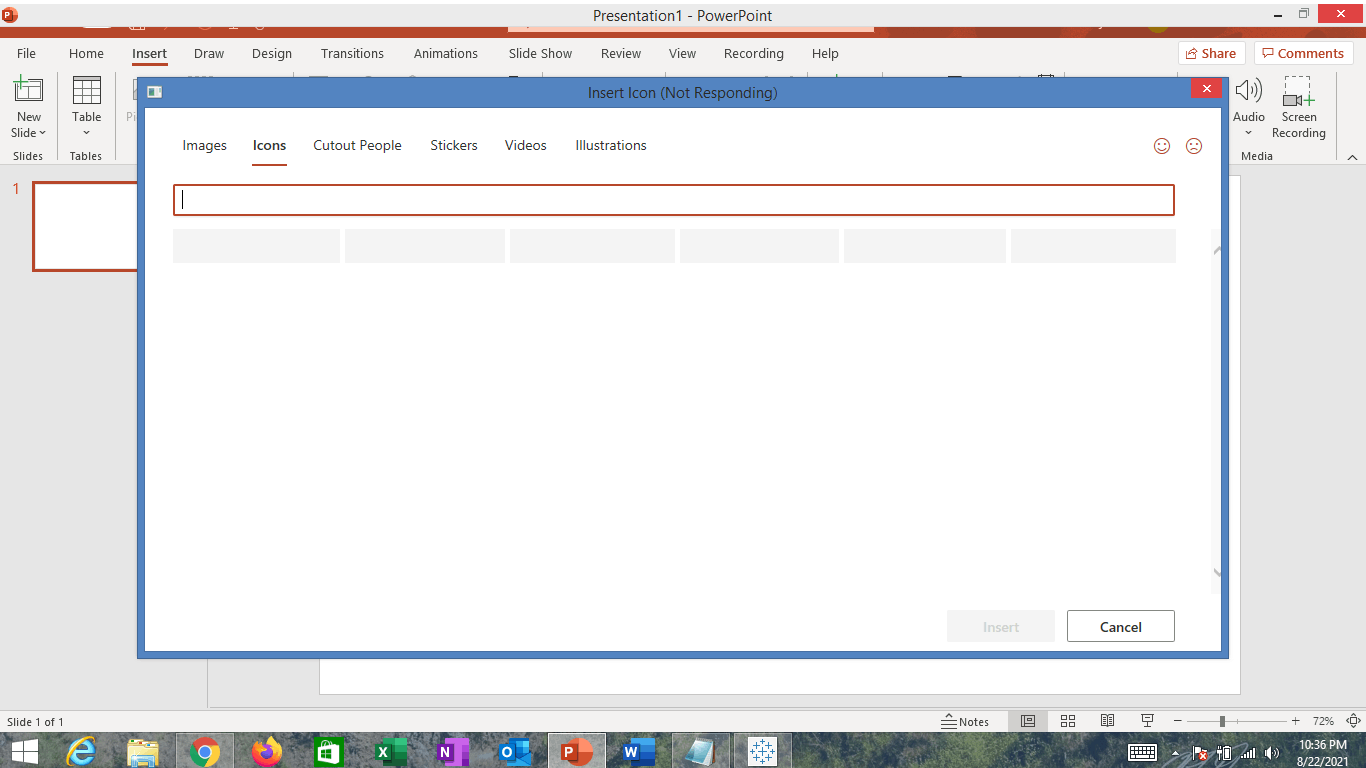
Task: Open the Animations ribbon tab
Action: pyautogui.click(x=446, y=54)
